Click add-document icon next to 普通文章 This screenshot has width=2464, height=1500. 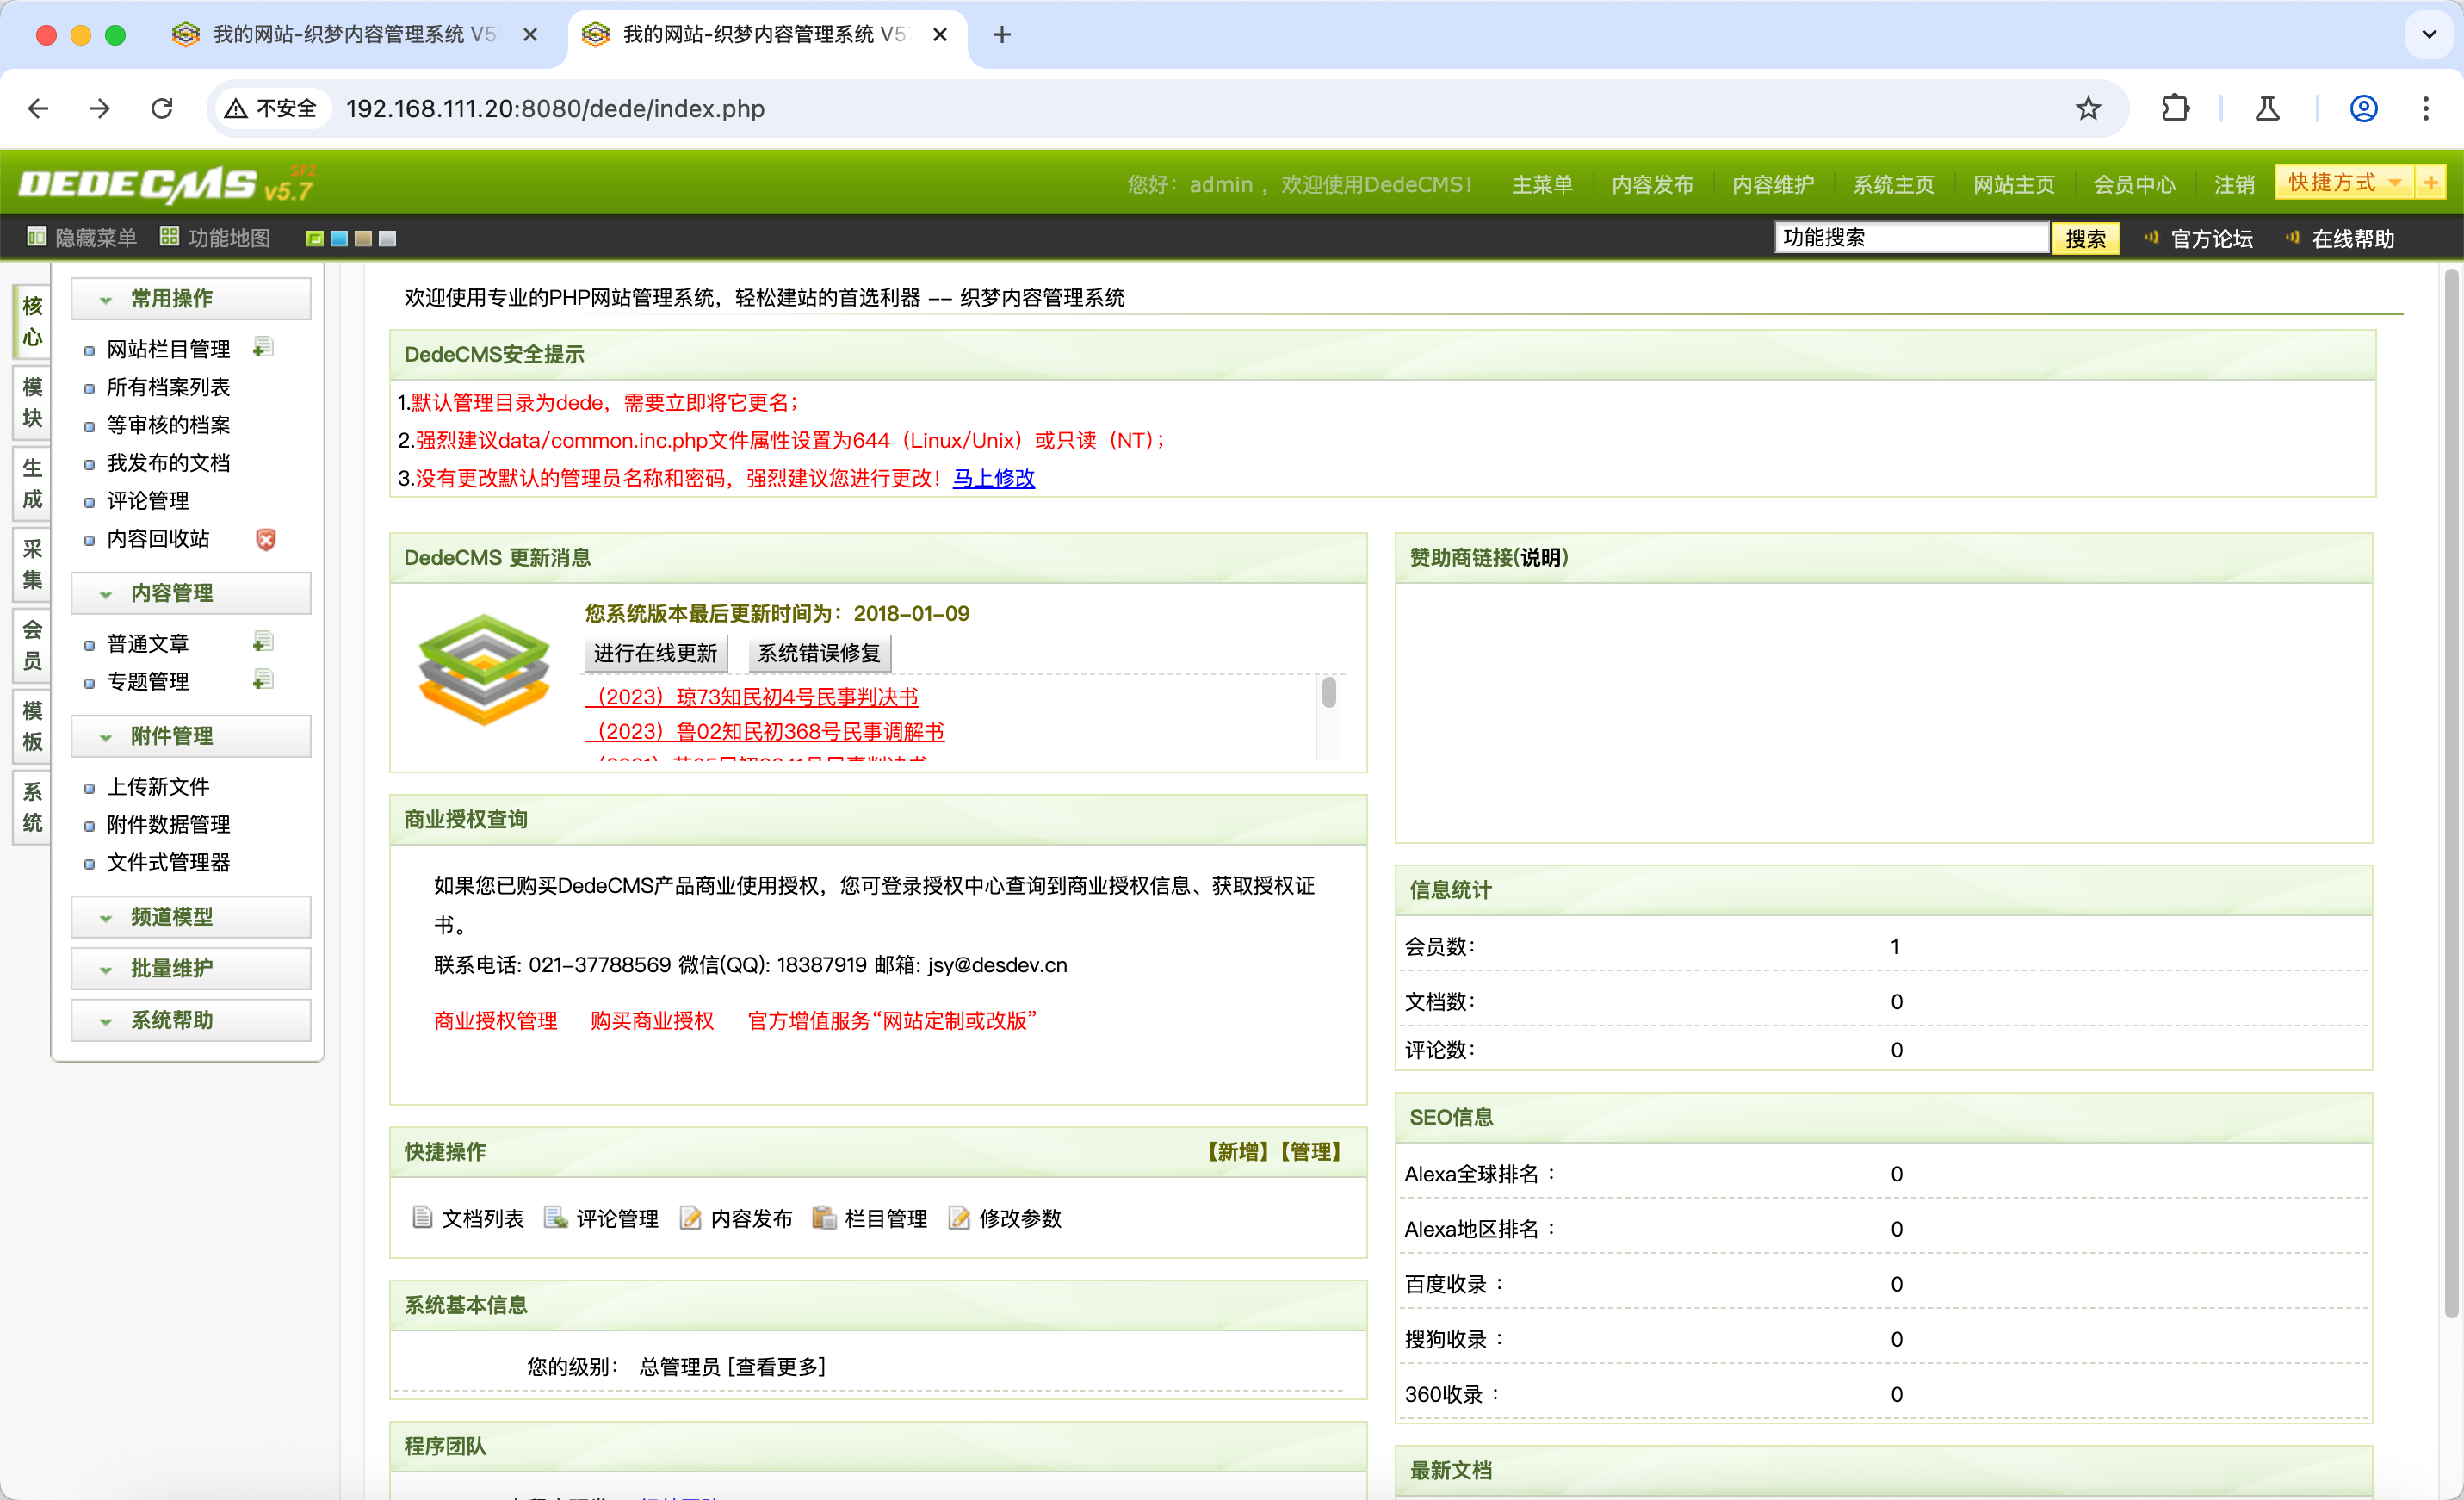click(x=263, y=641)
